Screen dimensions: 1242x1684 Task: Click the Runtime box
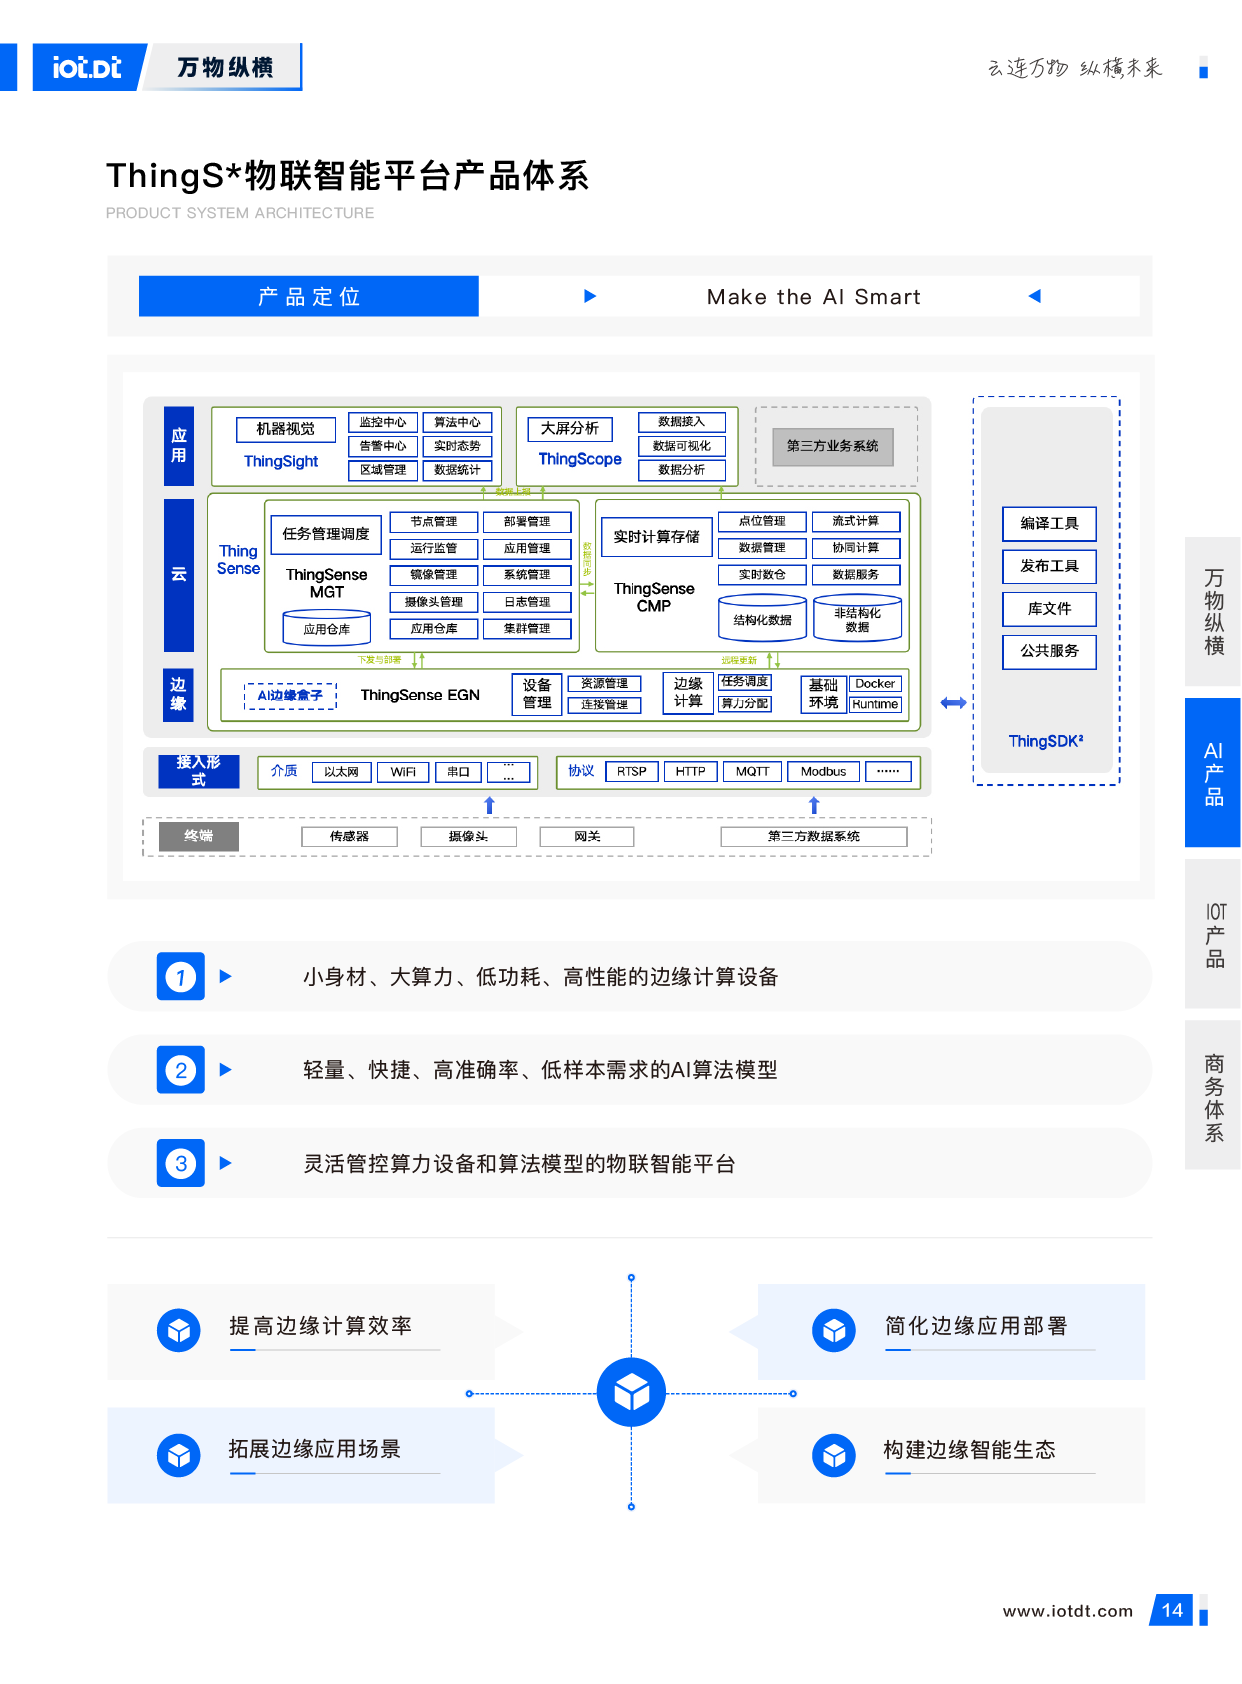tap(875, 704)
